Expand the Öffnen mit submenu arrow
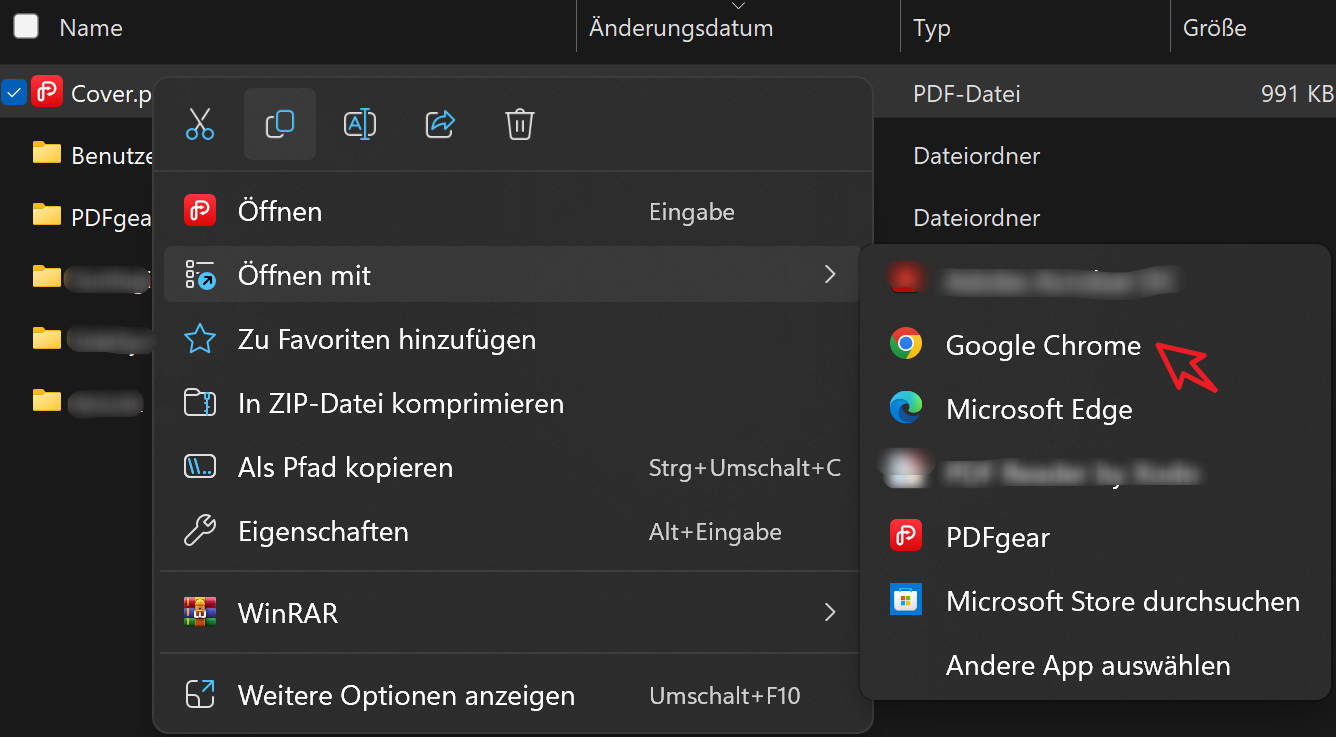 click(829, 274)
